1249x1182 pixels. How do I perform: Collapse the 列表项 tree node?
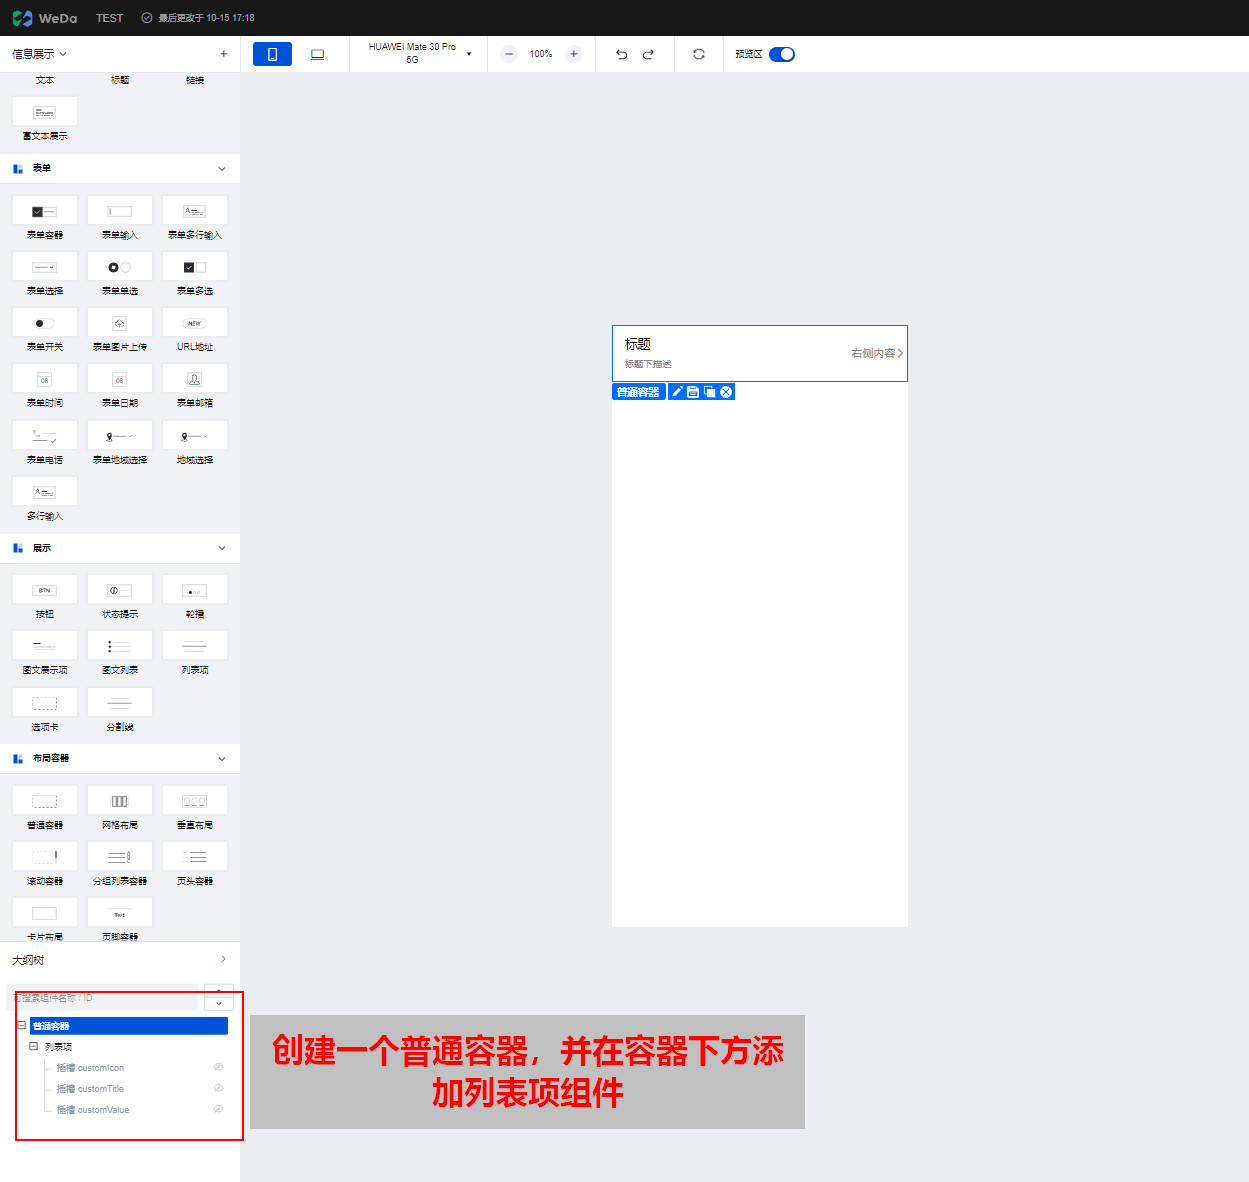pyautogui.click(x=34, y=1047)
